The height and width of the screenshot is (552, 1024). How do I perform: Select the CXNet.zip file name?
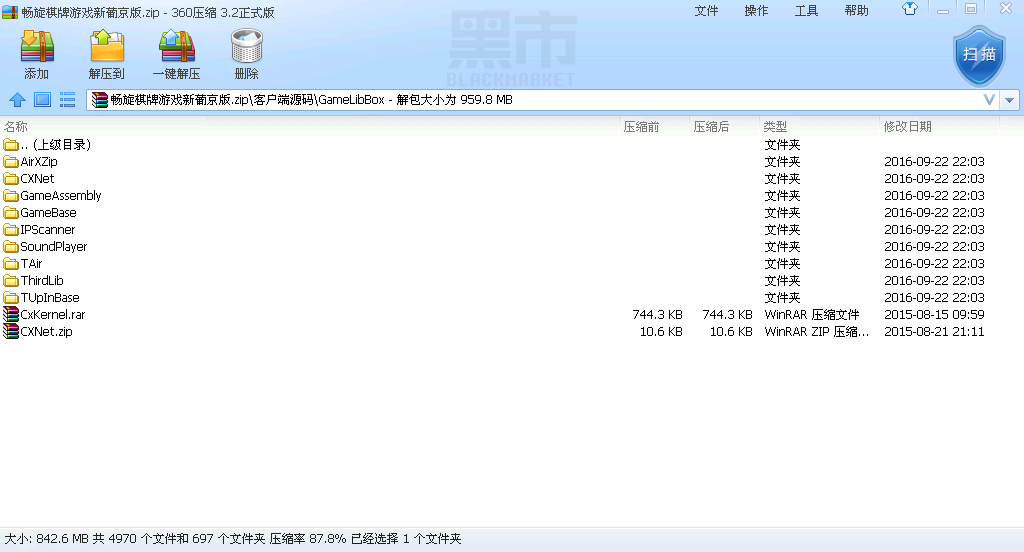[x=46, y=331]
